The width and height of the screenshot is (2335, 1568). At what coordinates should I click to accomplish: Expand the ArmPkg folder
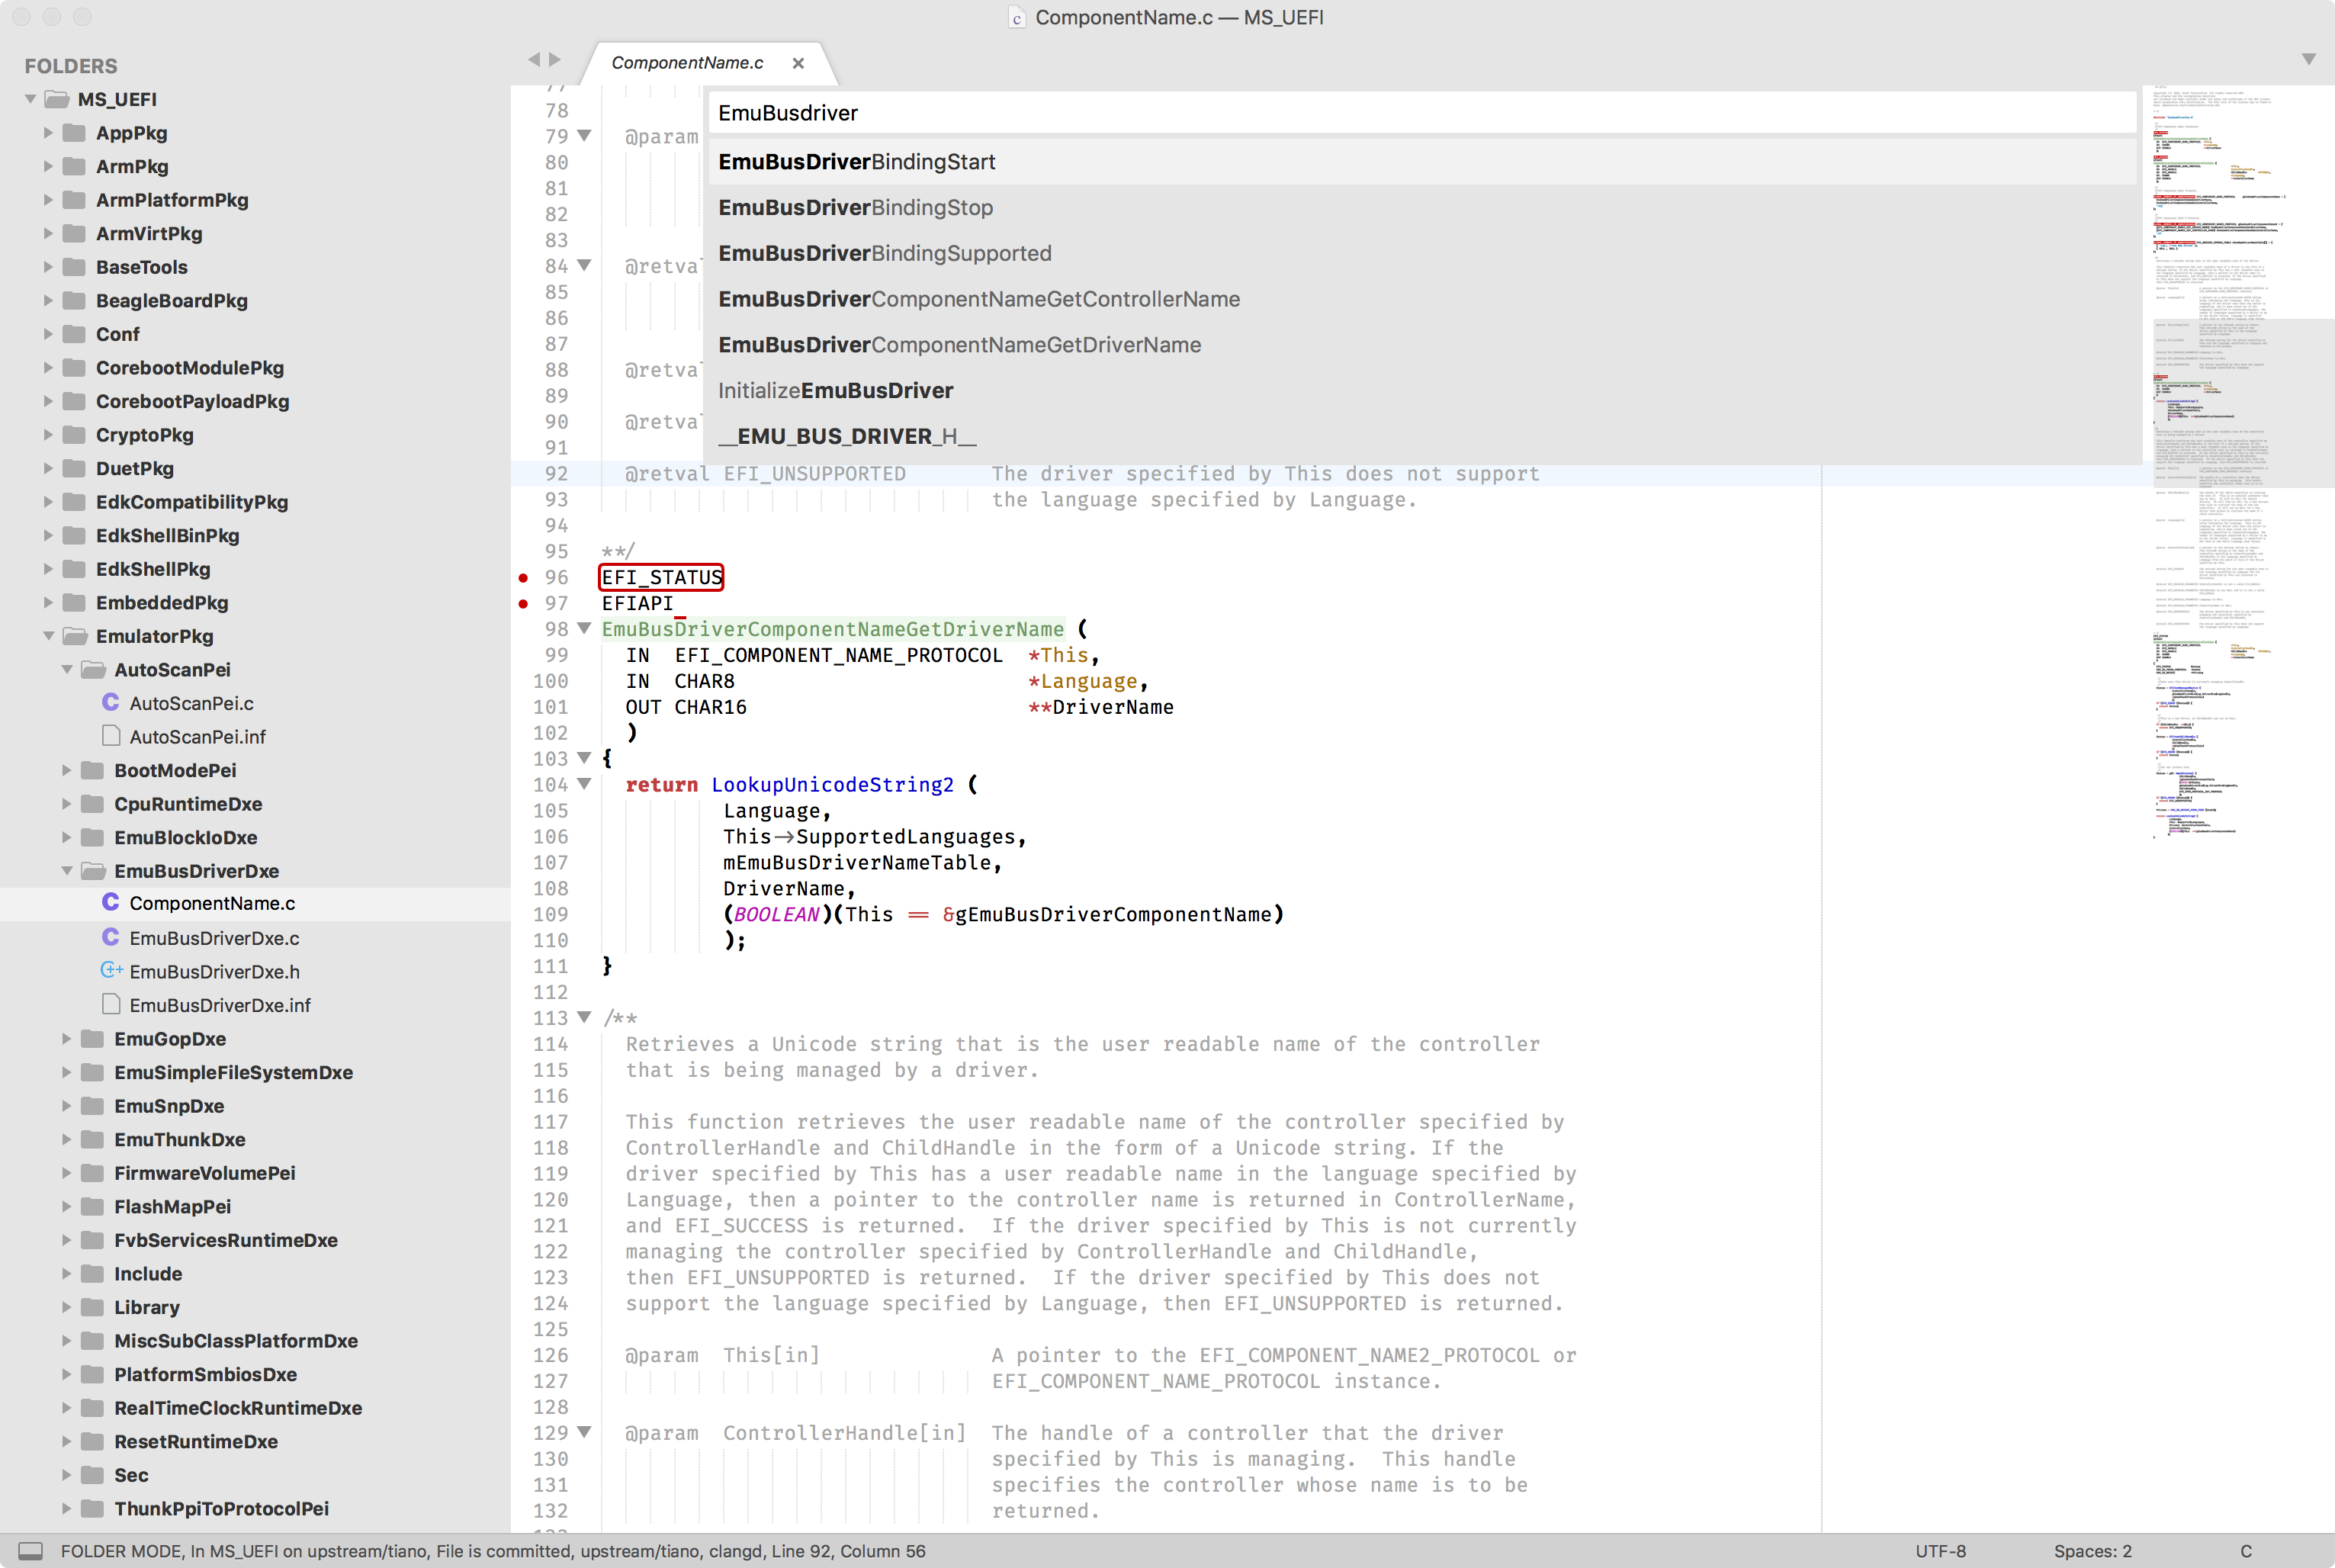coord(48,166)
